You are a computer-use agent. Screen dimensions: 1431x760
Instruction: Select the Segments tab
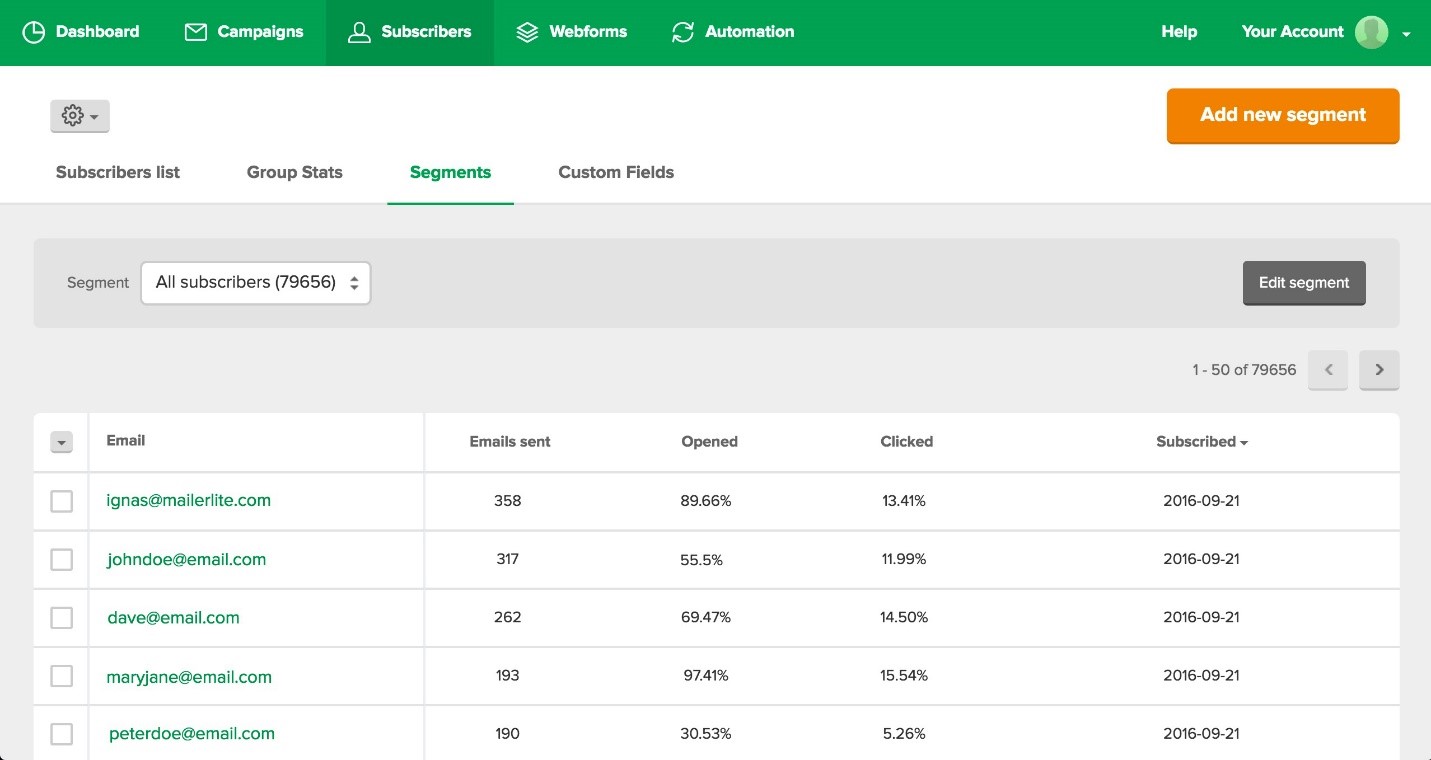click(450, 172)
